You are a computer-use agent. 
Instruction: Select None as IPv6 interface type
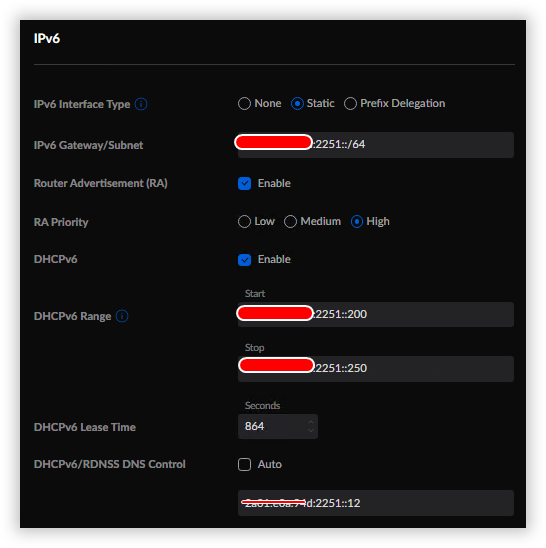244,103
